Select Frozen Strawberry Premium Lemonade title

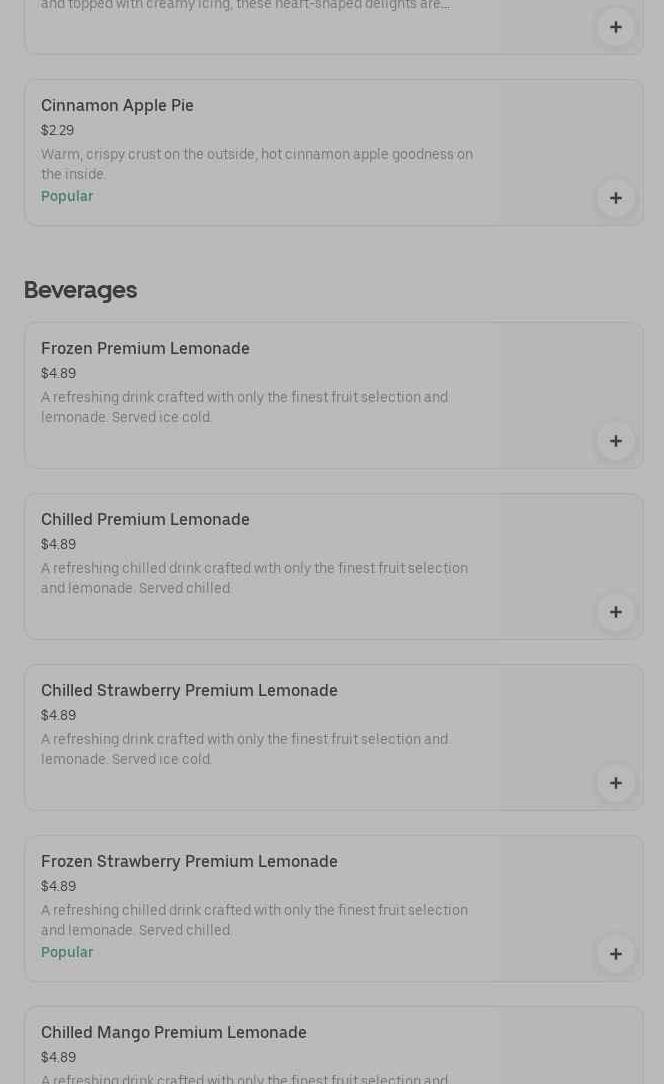(x=189, y=861)
